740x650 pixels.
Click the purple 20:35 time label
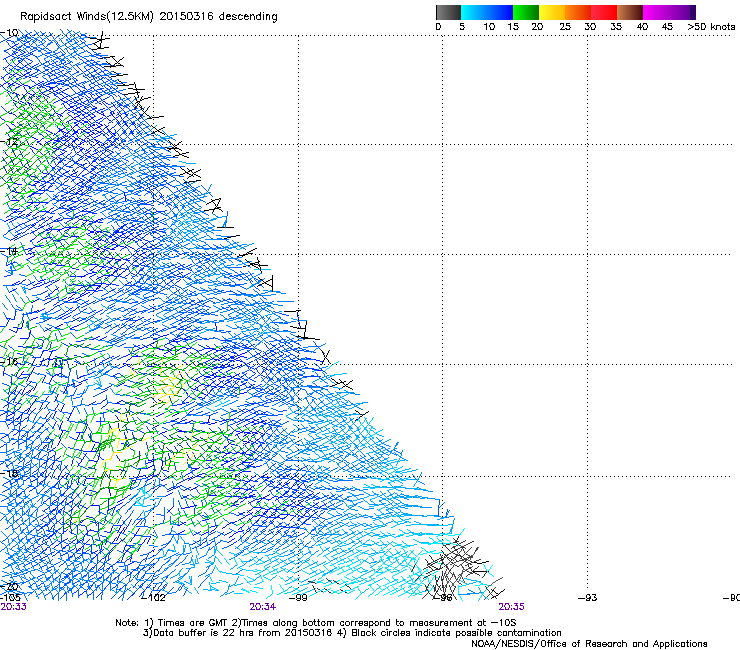tap(512, 607)
